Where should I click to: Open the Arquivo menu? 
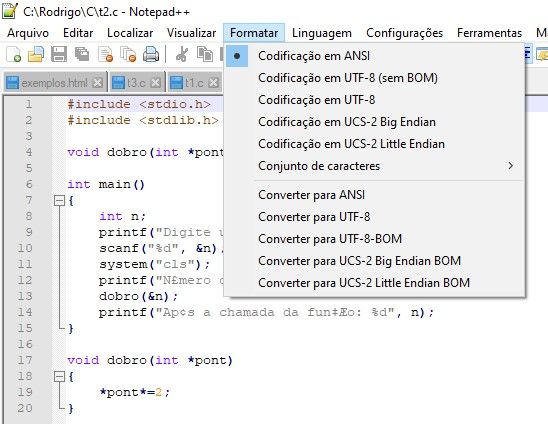tap(28, 33)
